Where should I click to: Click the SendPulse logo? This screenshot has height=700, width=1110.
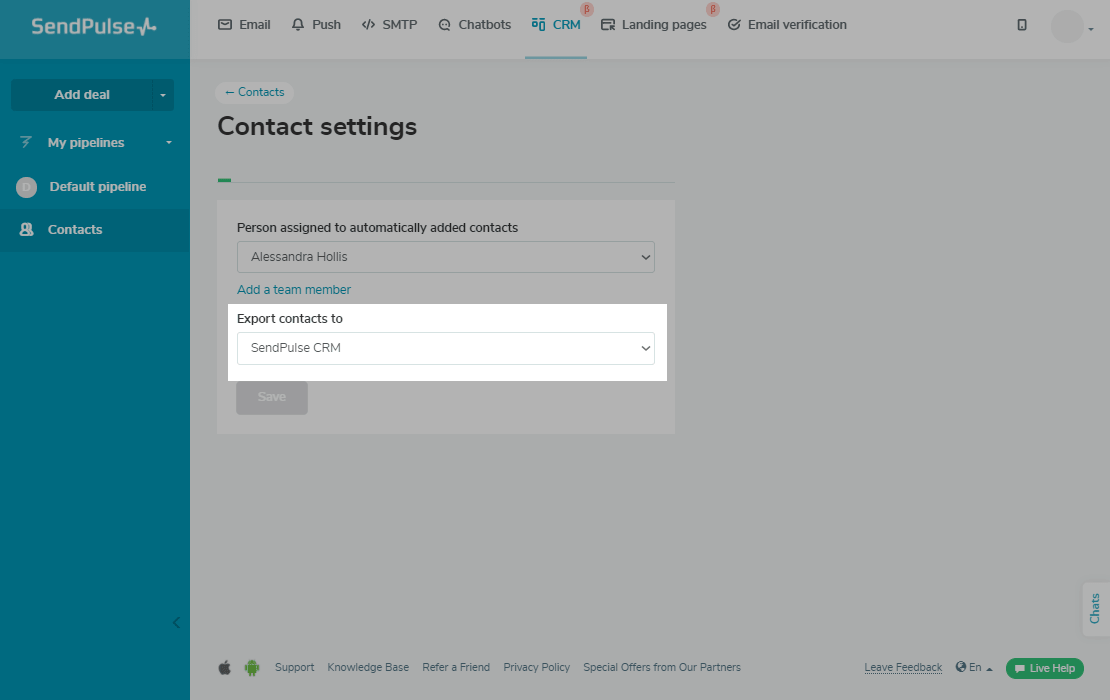(x=94, y=27)
